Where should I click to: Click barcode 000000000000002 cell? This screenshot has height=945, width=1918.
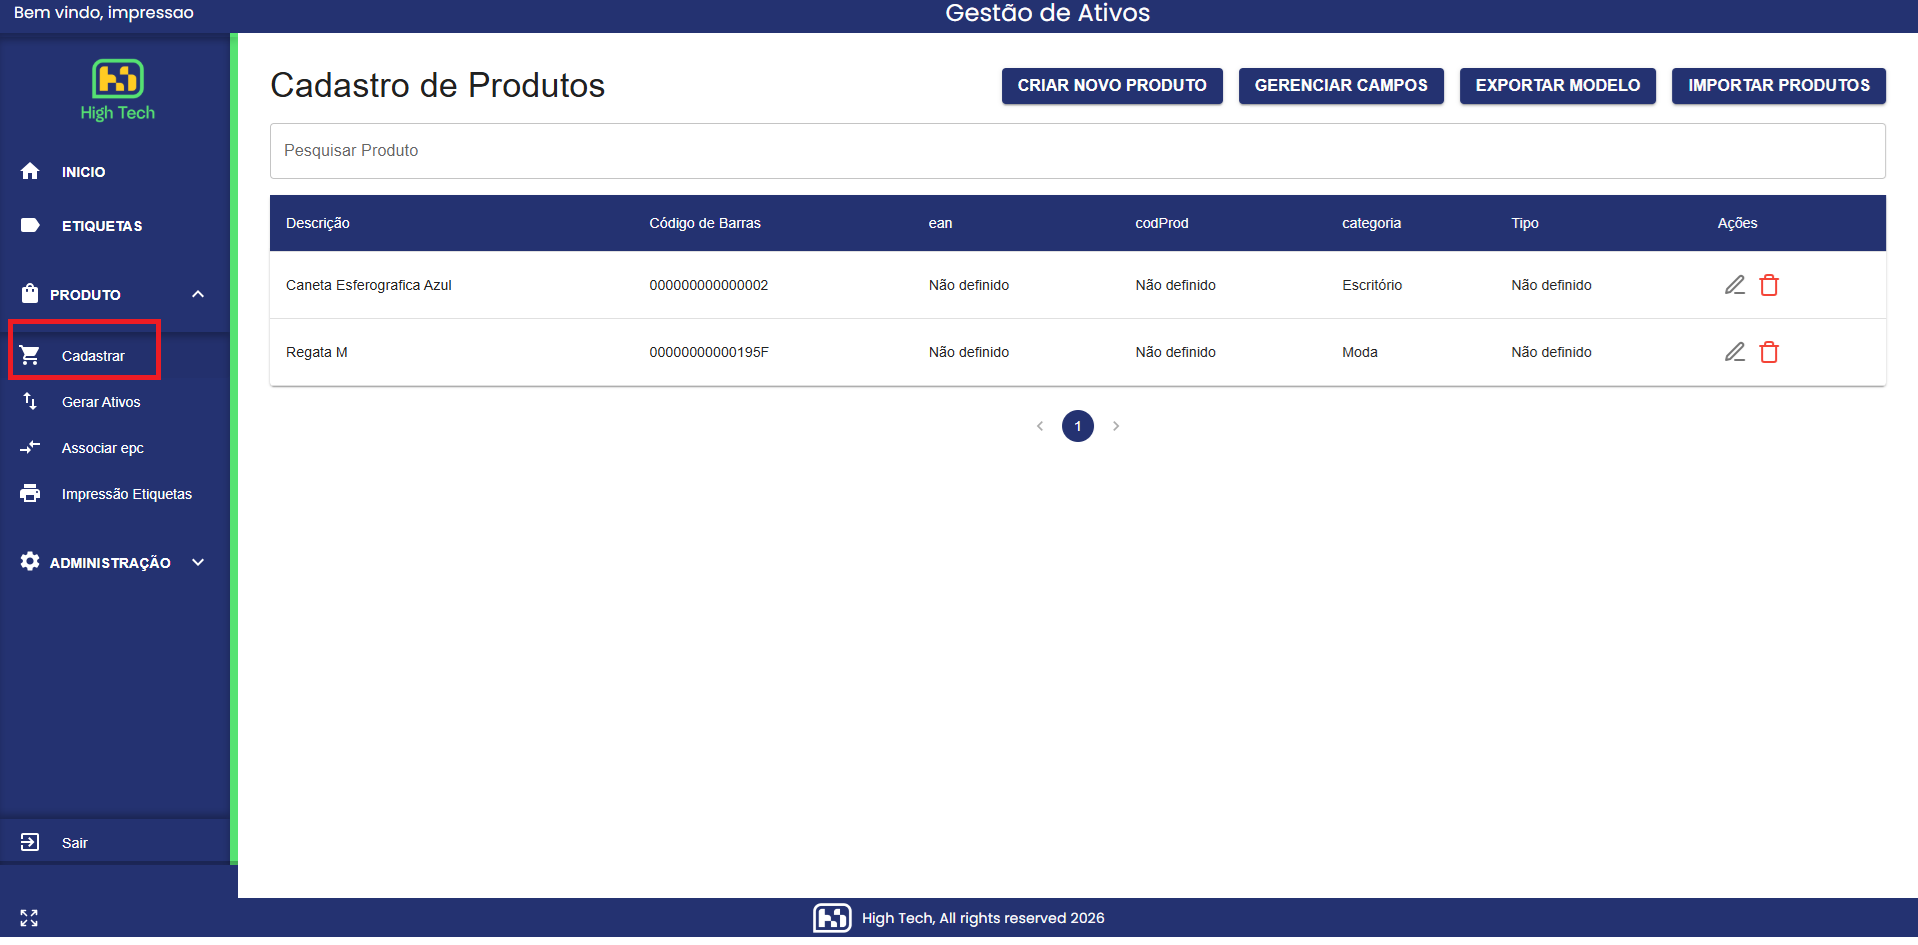tap(709, 285)
